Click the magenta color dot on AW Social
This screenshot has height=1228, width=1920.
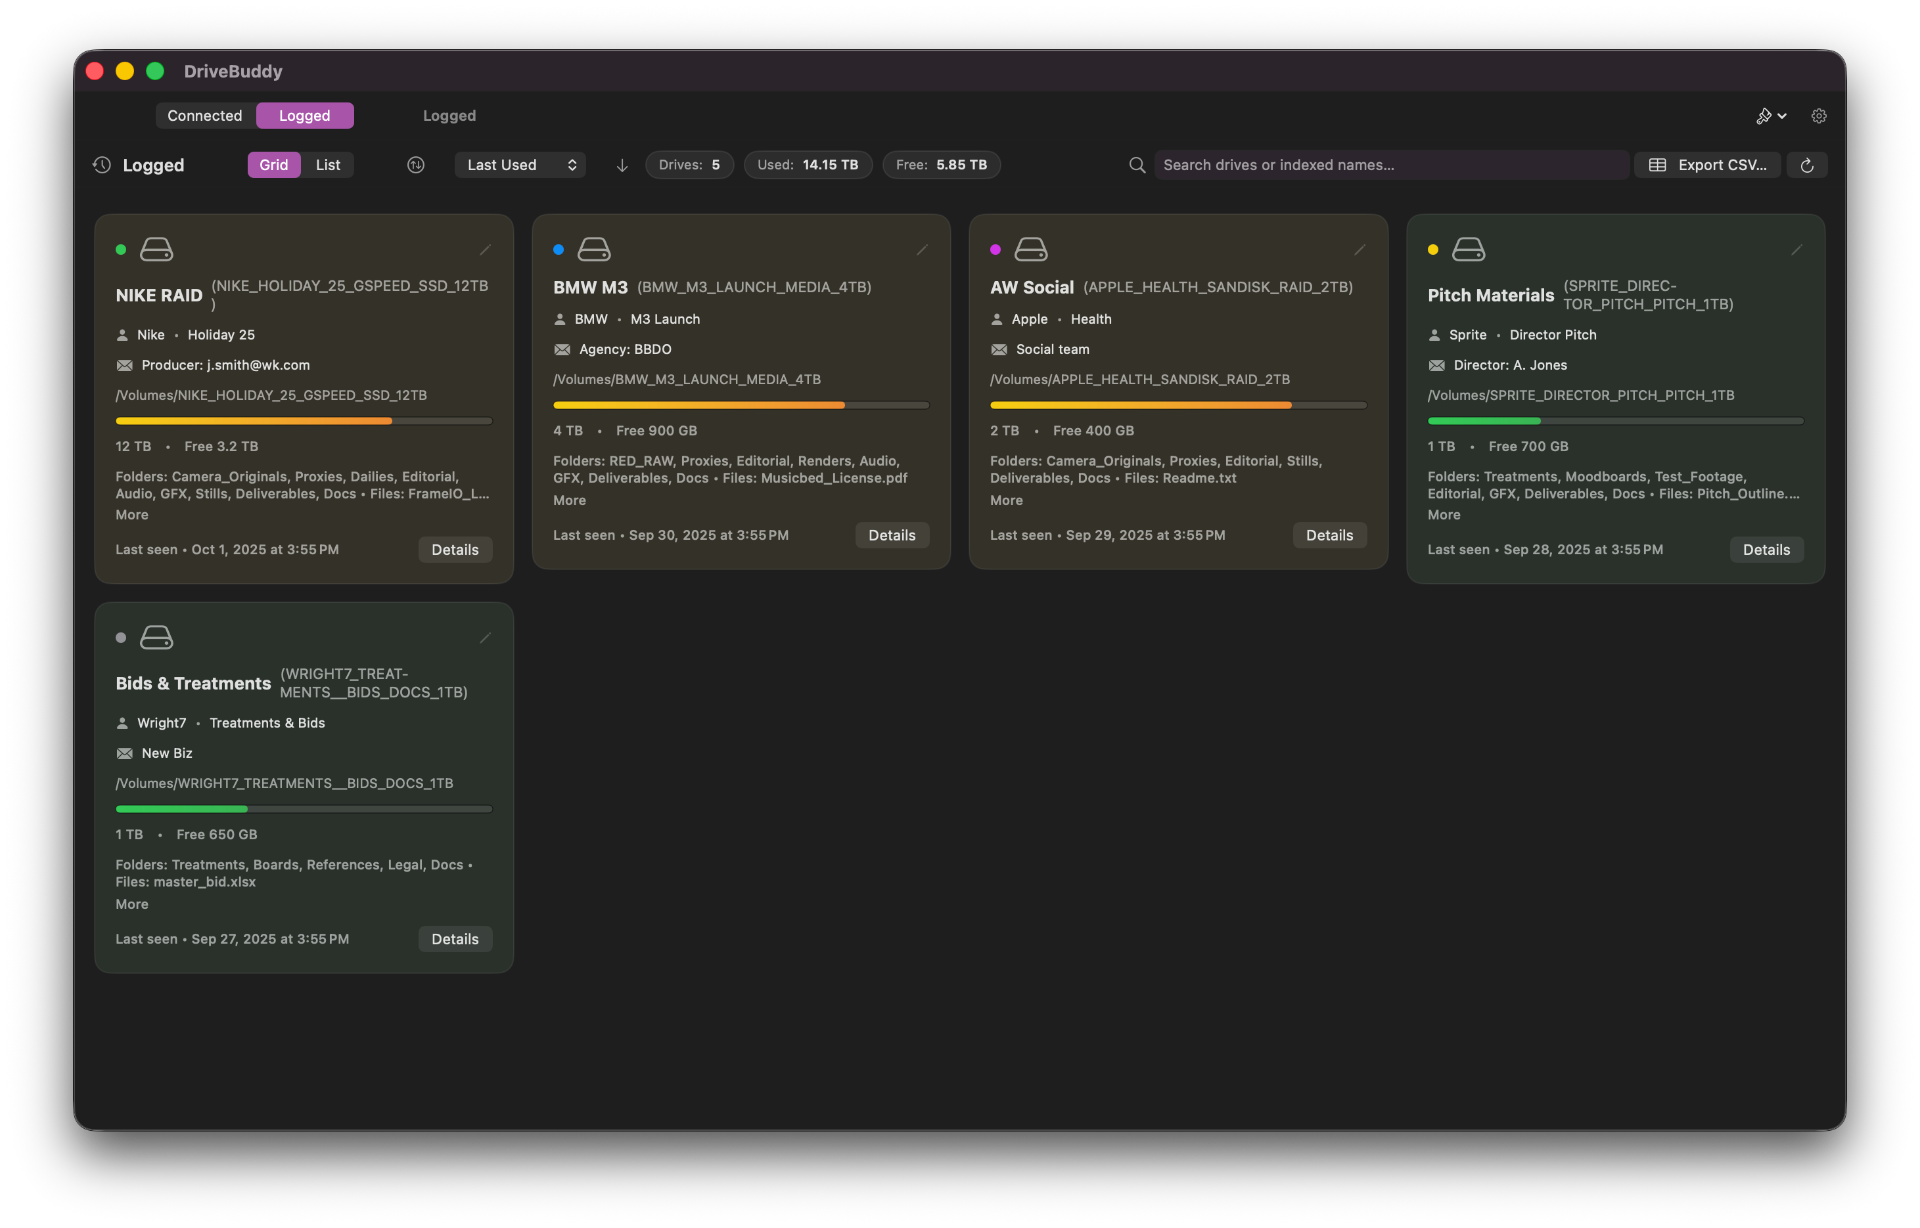(995, 250)
